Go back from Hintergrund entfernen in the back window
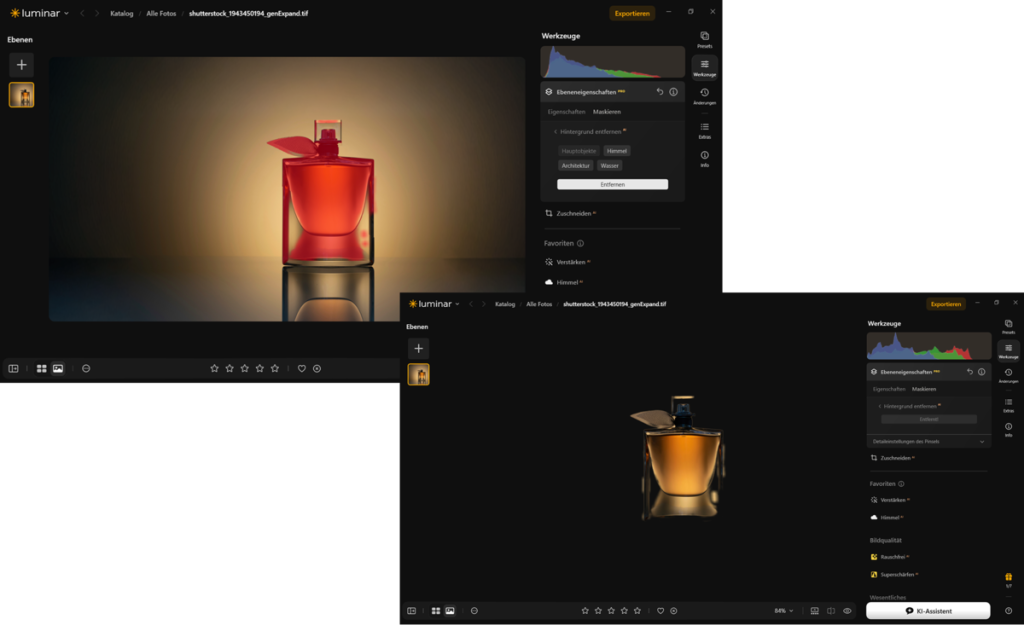Viewport: 1024px width, 625px height. click(x=556, y=132)
